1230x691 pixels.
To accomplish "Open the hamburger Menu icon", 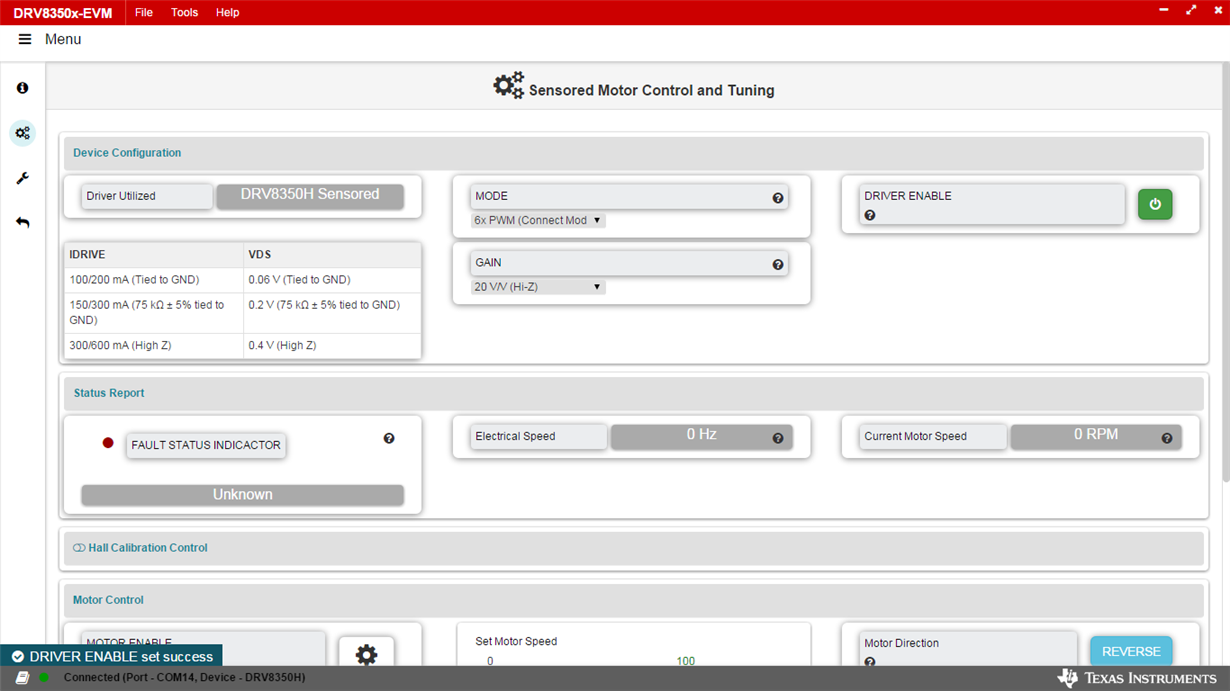I will (x=25, y=39).
